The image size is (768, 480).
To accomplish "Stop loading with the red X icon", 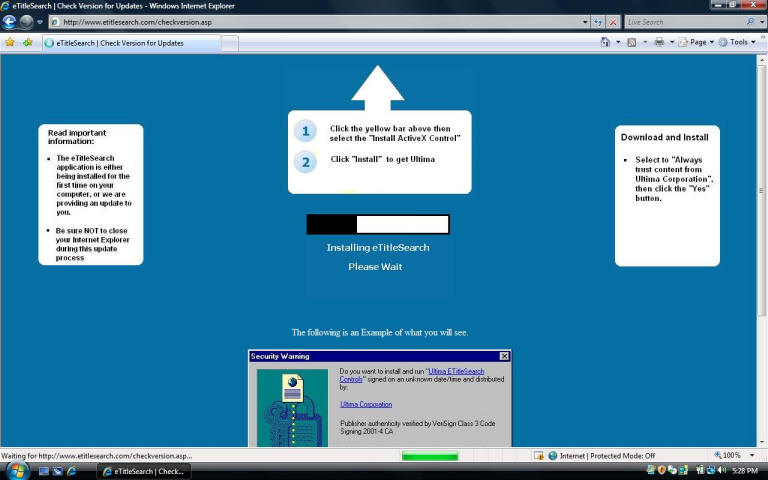I will click(613, 22).
